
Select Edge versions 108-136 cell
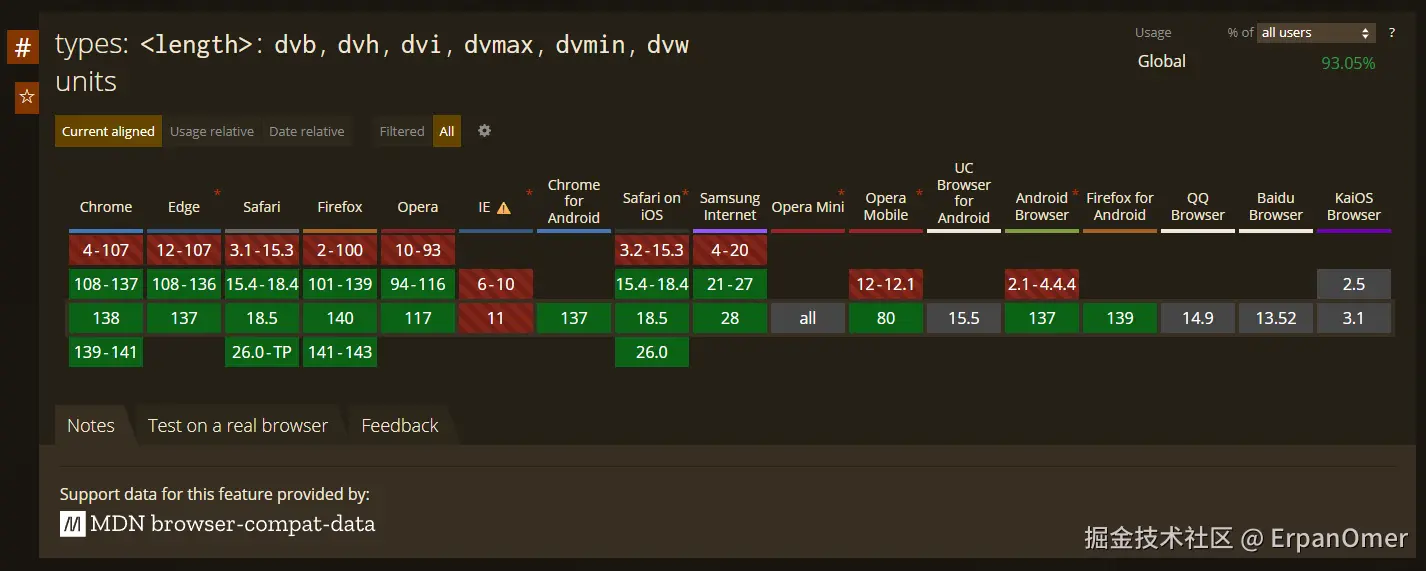click(184, 284)
